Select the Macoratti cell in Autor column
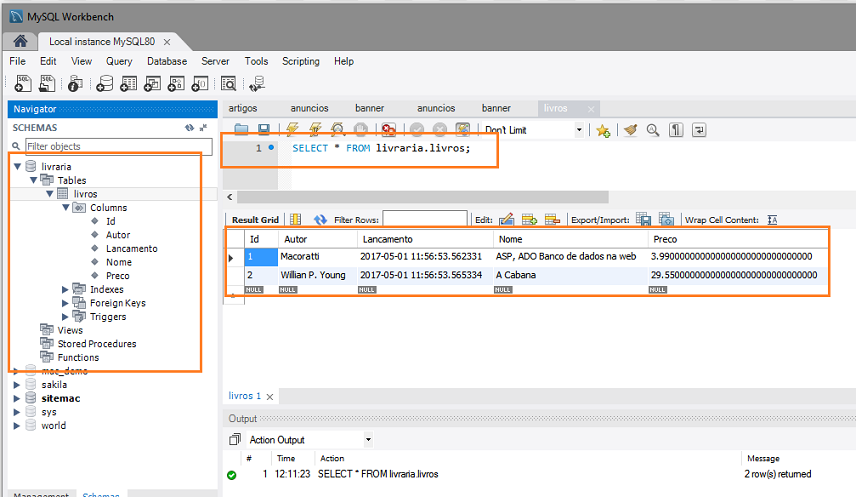Viewport: 856px width, 497px height. [317, 257]
